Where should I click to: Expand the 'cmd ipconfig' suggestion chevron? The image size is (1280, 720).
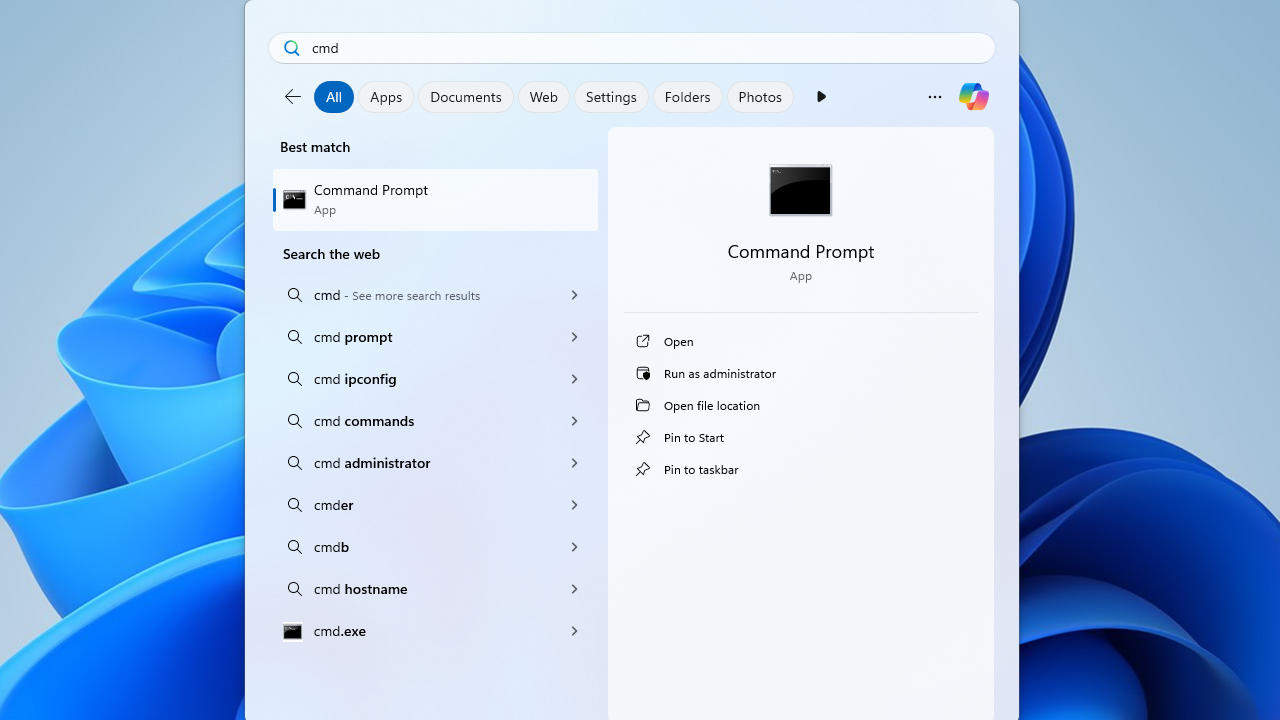[x=574, y=379]
